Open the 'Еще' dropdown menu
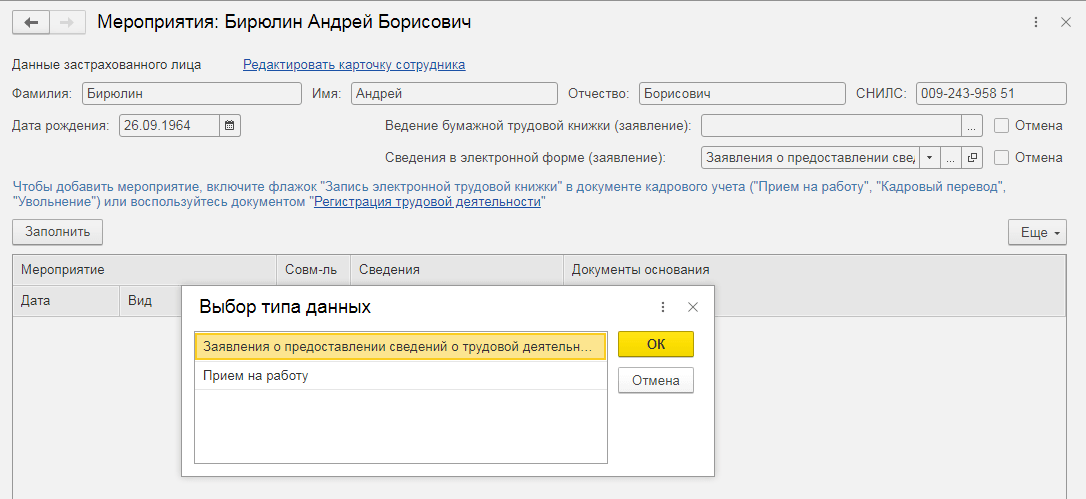This screenshot has width=1086, height=499. pos(1037,232)
